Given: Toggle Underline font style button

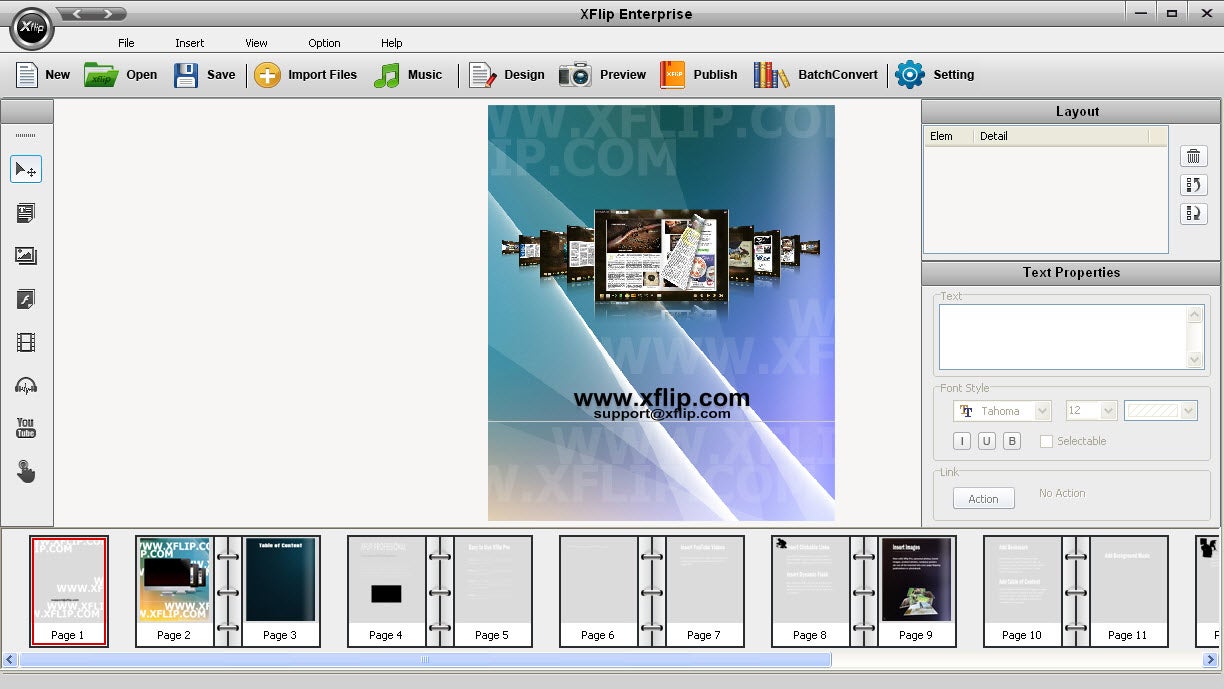Looking at the screenshot, I should tap(987, 441).
